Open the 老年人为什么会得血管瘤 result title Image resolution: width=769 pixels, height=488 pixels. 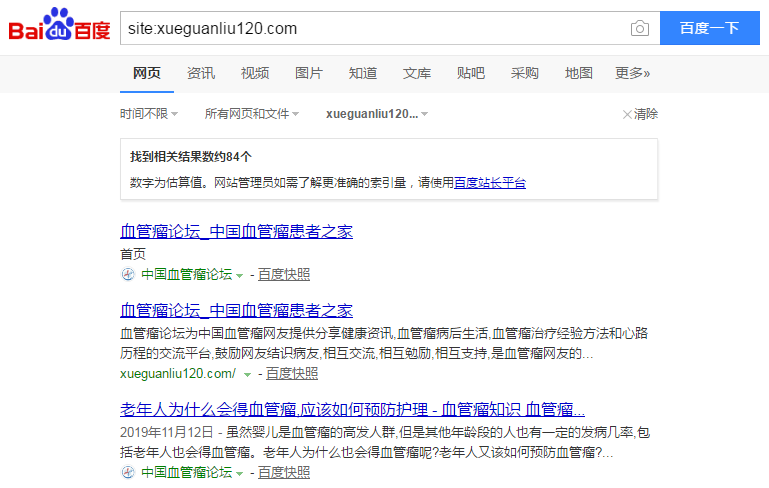352,410
